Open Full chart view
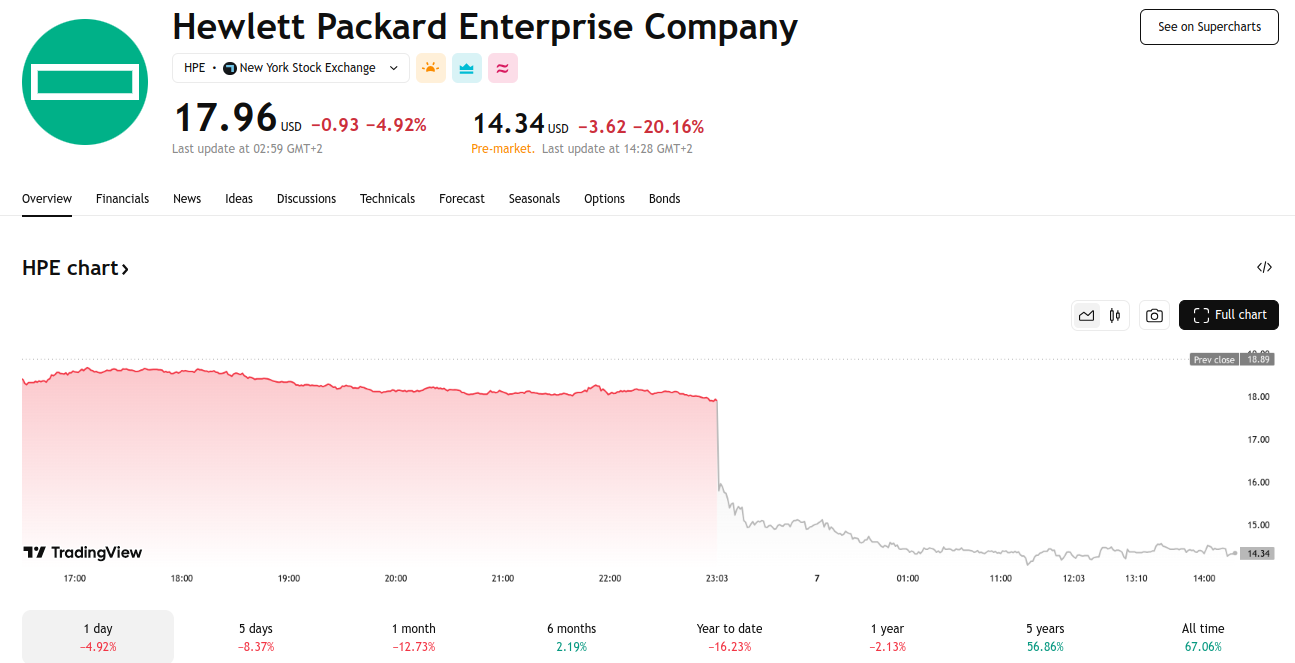 tap(1228, 315)
